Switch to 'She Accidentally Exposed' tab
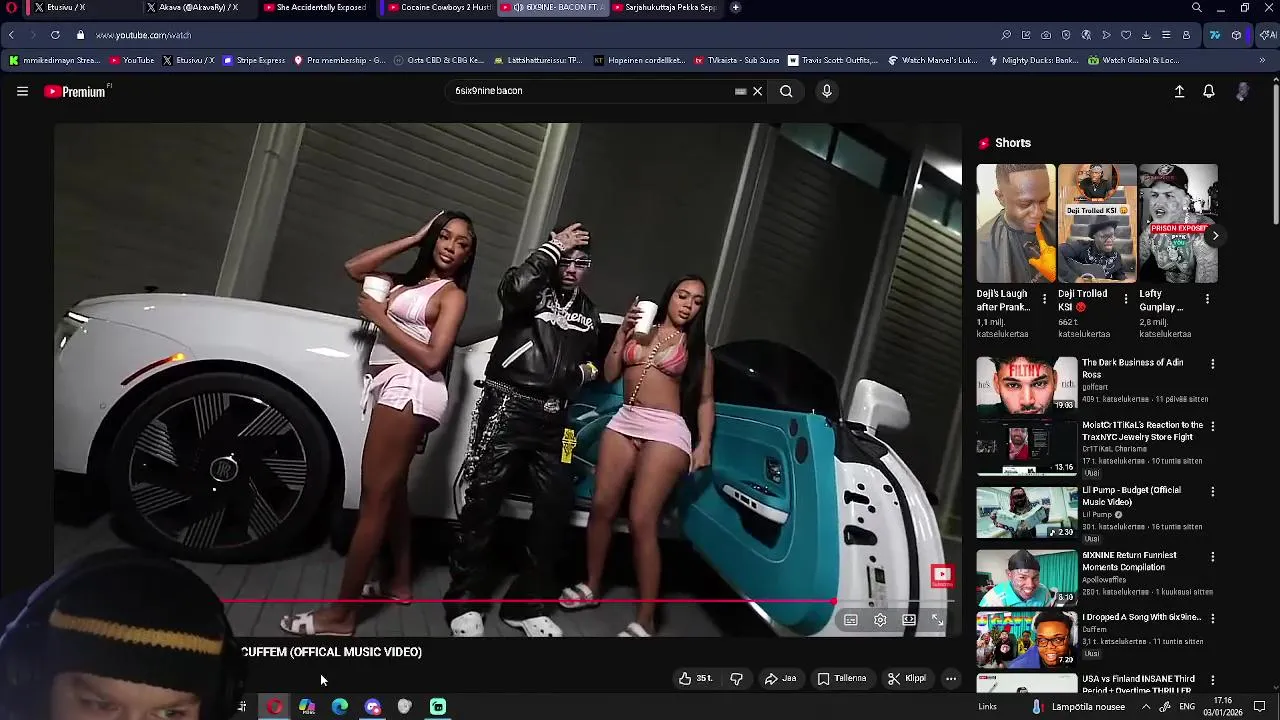The image size is (1280, 720). pyautogui.click(x=314, y=7)
